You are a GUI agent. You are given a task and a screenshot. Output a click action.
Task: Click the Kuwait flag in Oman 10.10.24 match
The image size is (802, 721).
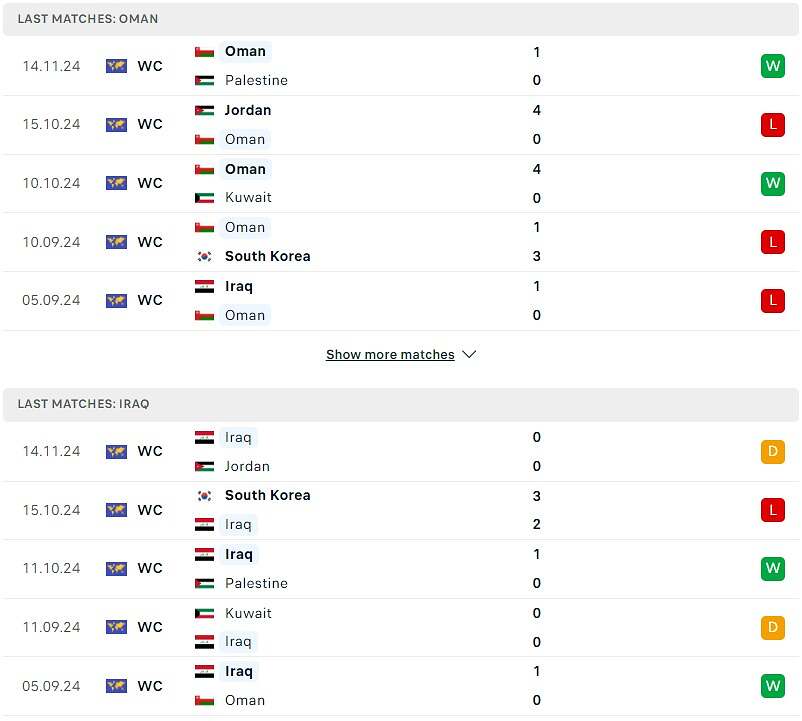[x=205, y=198]
